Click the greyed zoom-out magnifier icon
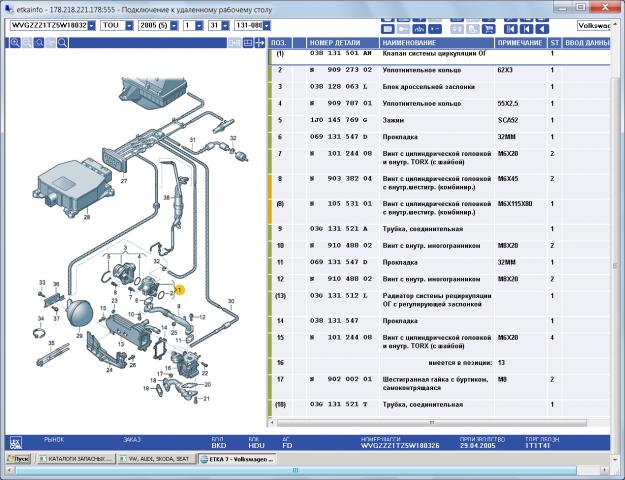Screen dimensions: 625x480 click(x=27, y=43)
